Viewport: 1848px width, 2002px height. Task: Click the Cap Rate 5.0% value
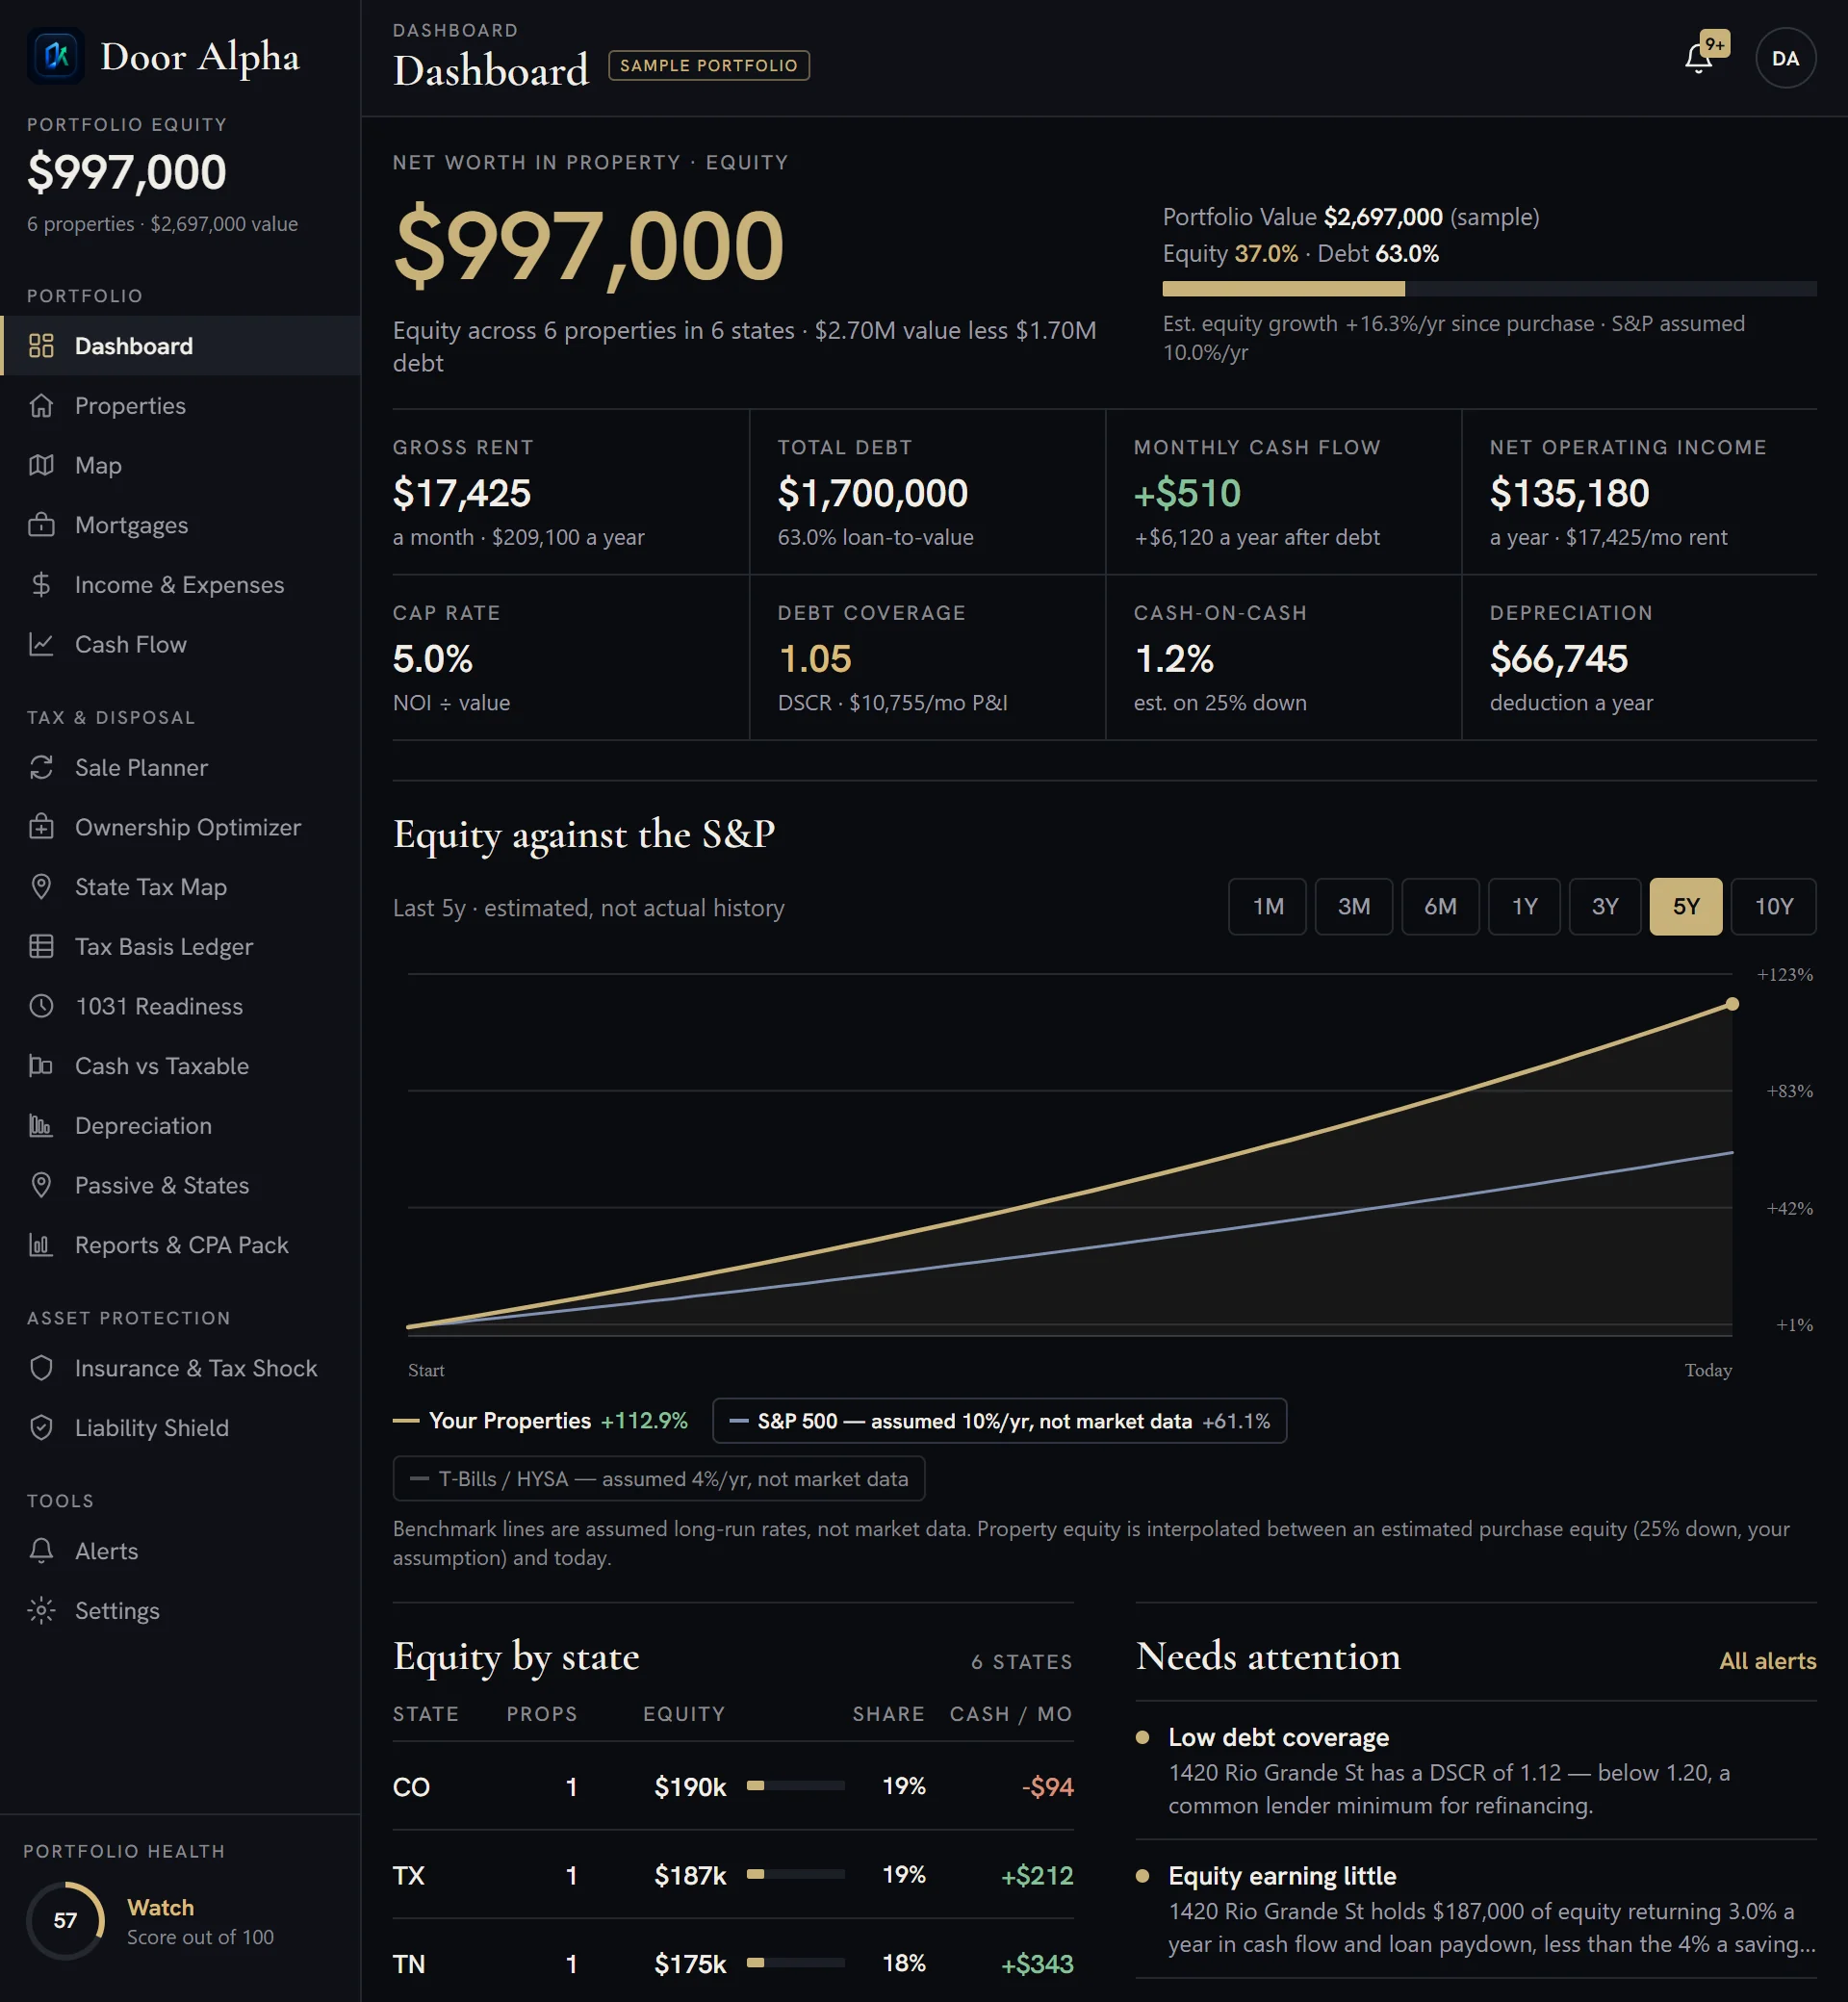(x=433, y=659)
